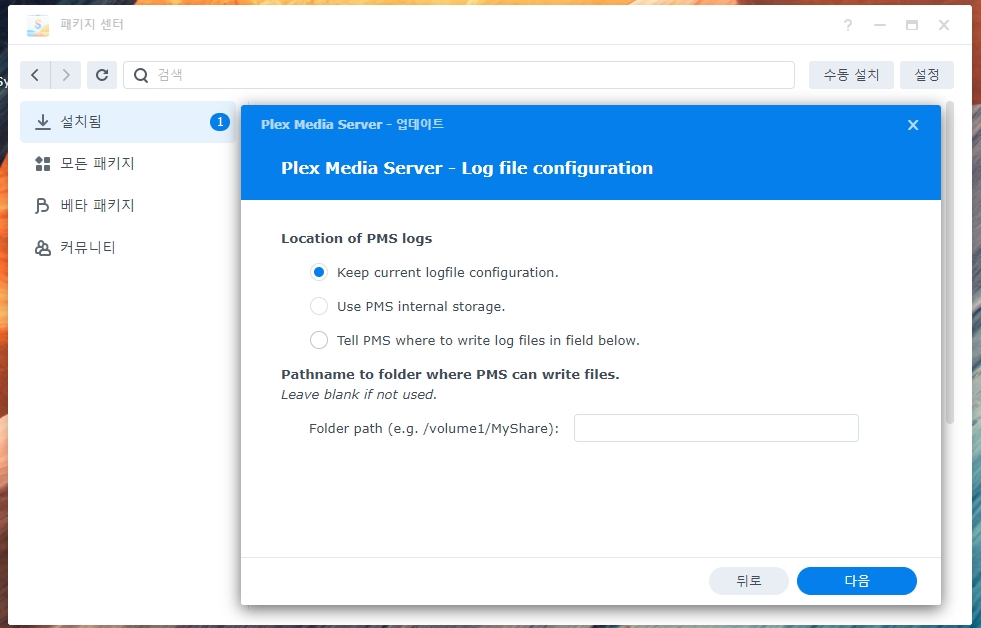Viewport: 981px width, 628px height.
Task: Click the 설치됨 download icon in sidebar
Action: (43, 122)
